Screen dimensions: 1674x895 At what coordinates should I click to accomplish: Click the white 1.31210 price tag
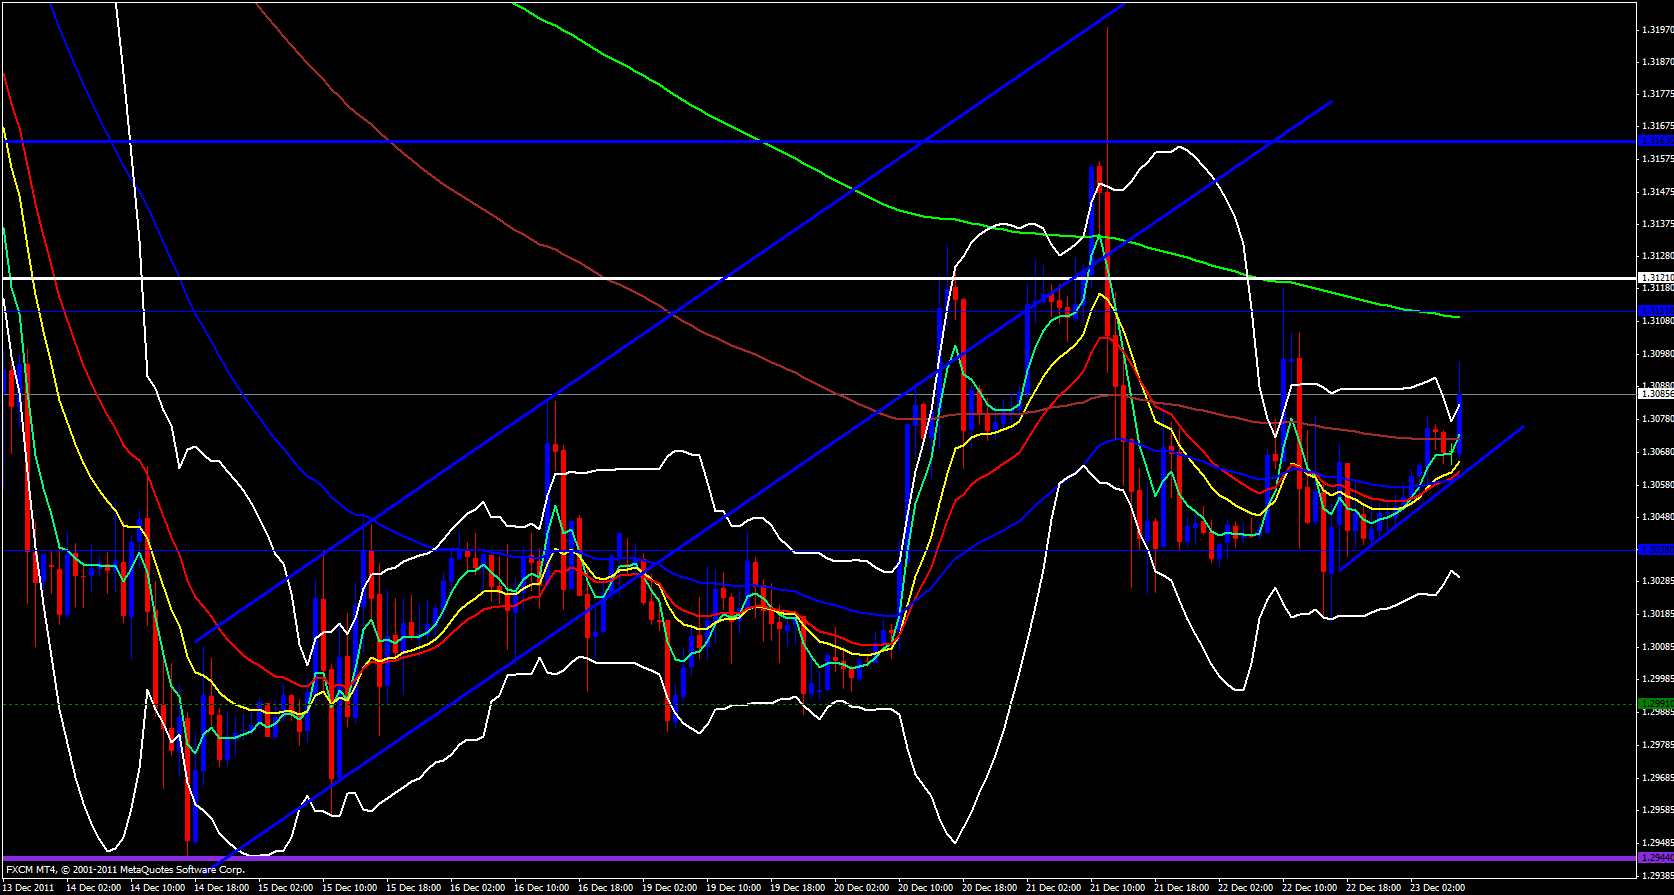pos(1656,277)
